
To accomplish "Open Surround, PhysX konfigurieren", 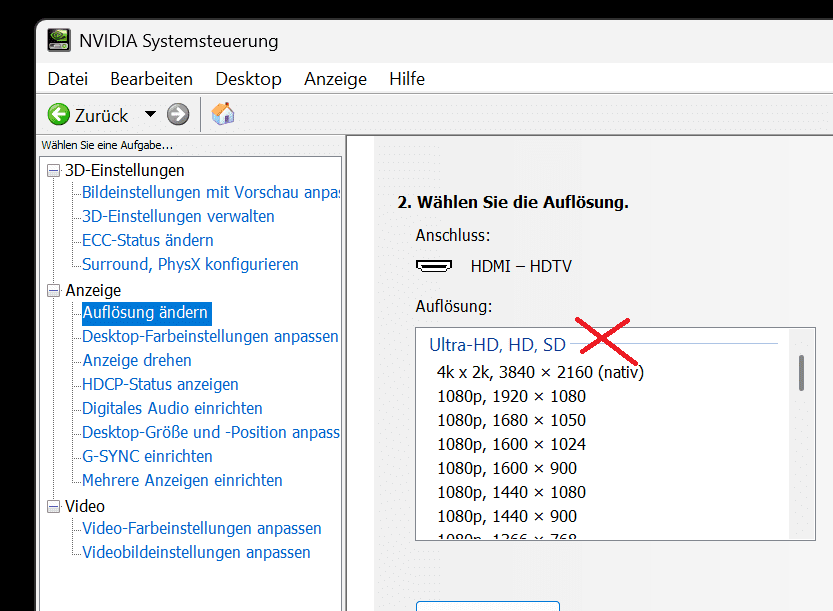I will (190, 264).
